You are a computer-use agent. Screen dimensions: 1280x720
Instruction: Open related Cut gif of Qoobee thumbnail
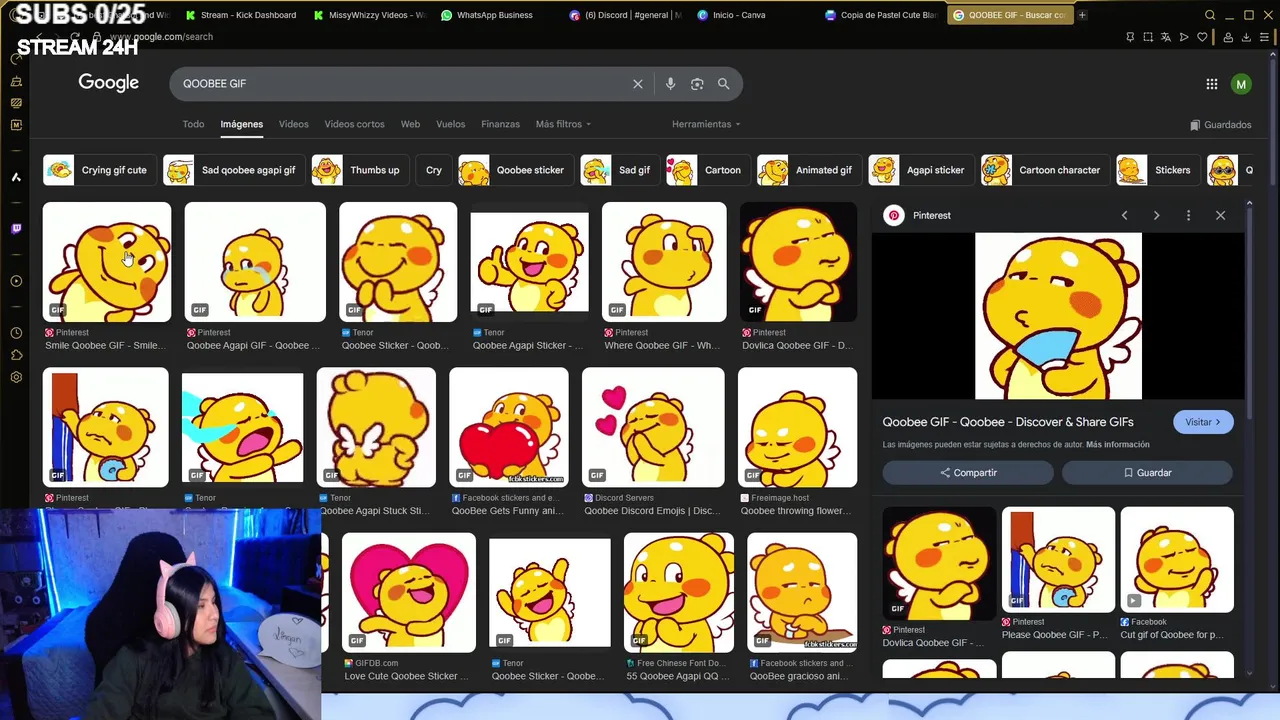1177,560
